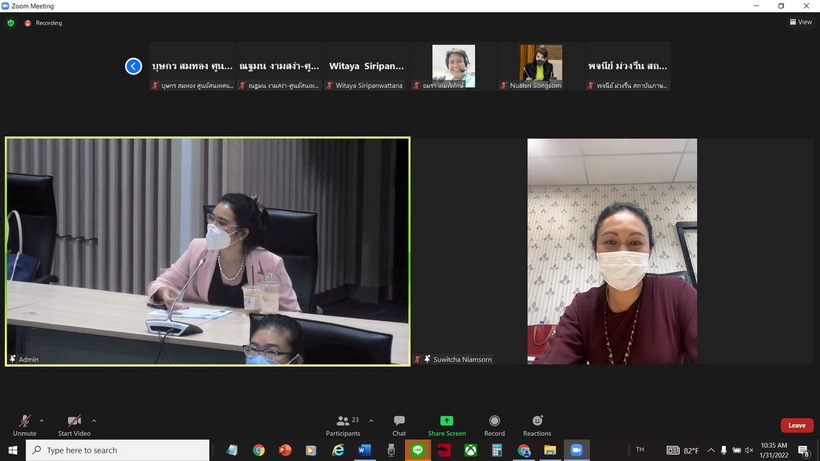Expand the arrow next to Participants
This screenshot has height=461, width=820.
[x=371, y=420]
